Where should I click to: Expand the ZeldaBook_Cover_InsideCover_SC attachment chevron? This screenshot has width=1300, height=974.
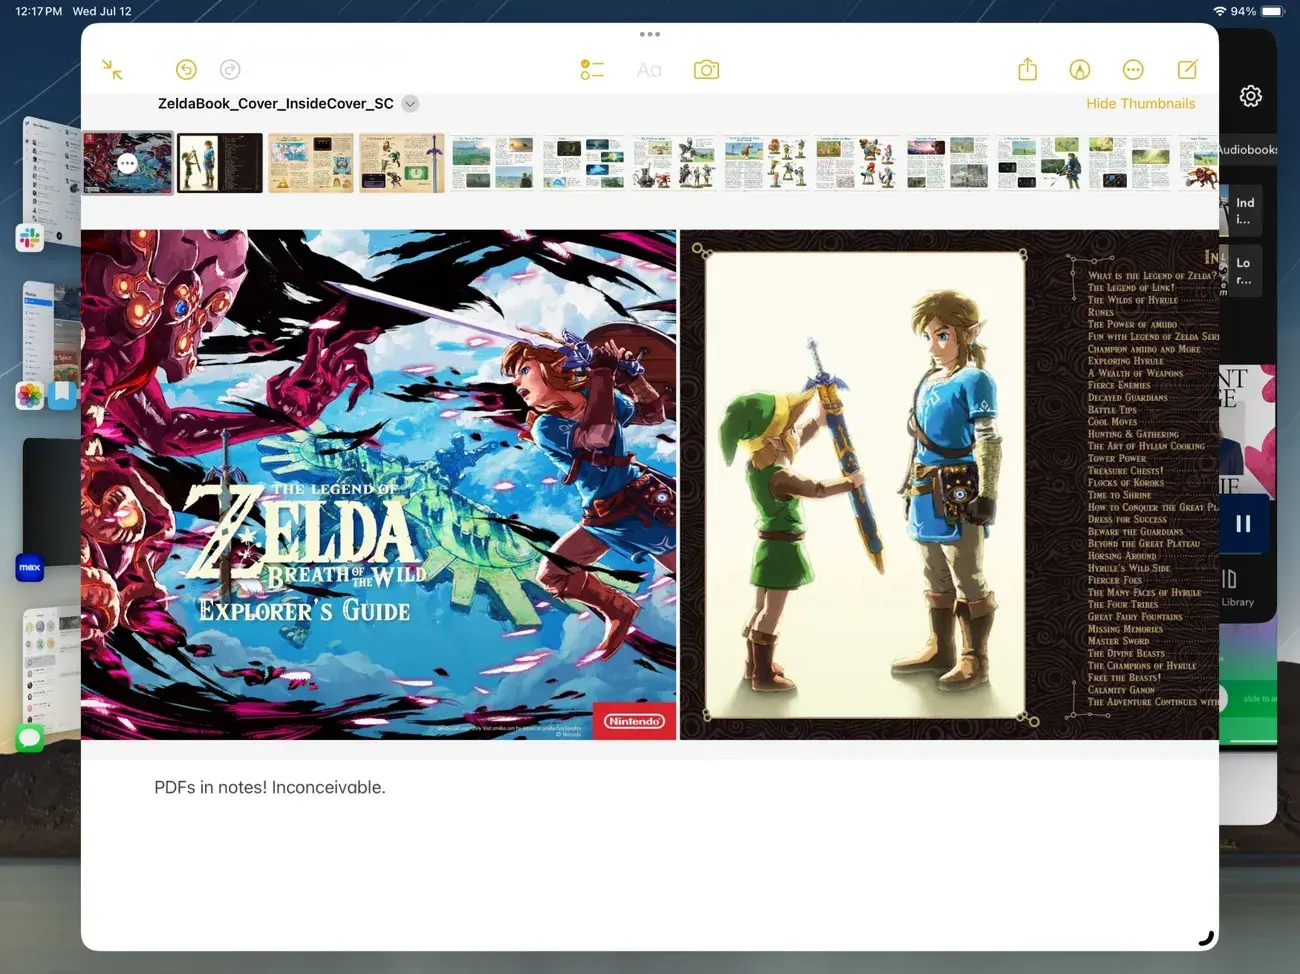coord(410,104)
